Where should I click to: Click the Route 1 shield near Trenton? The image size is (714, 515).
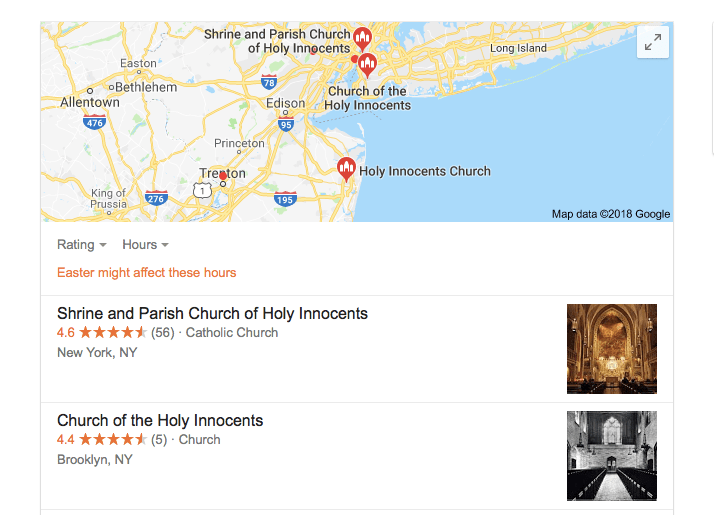point(203,189)
